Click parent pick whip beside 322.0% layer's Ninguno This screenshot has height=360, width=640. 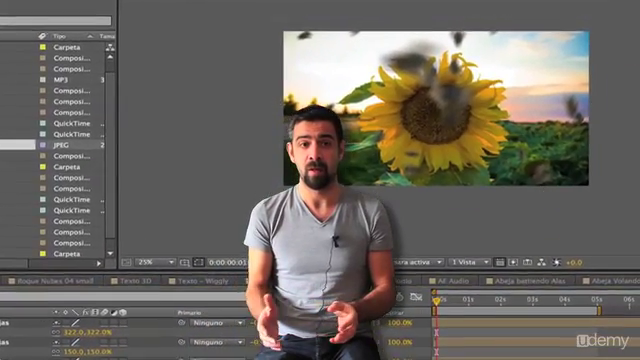tap(182, 323)
